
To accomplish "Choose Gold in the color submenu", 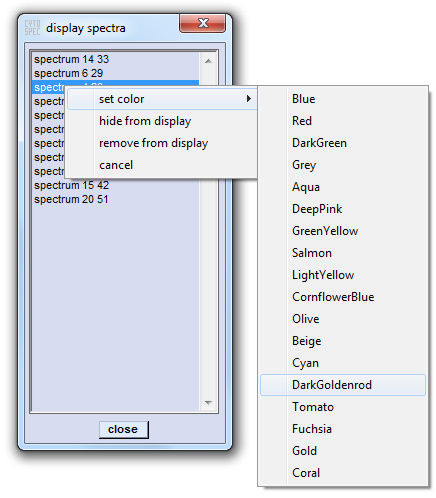I will (343, 451).
